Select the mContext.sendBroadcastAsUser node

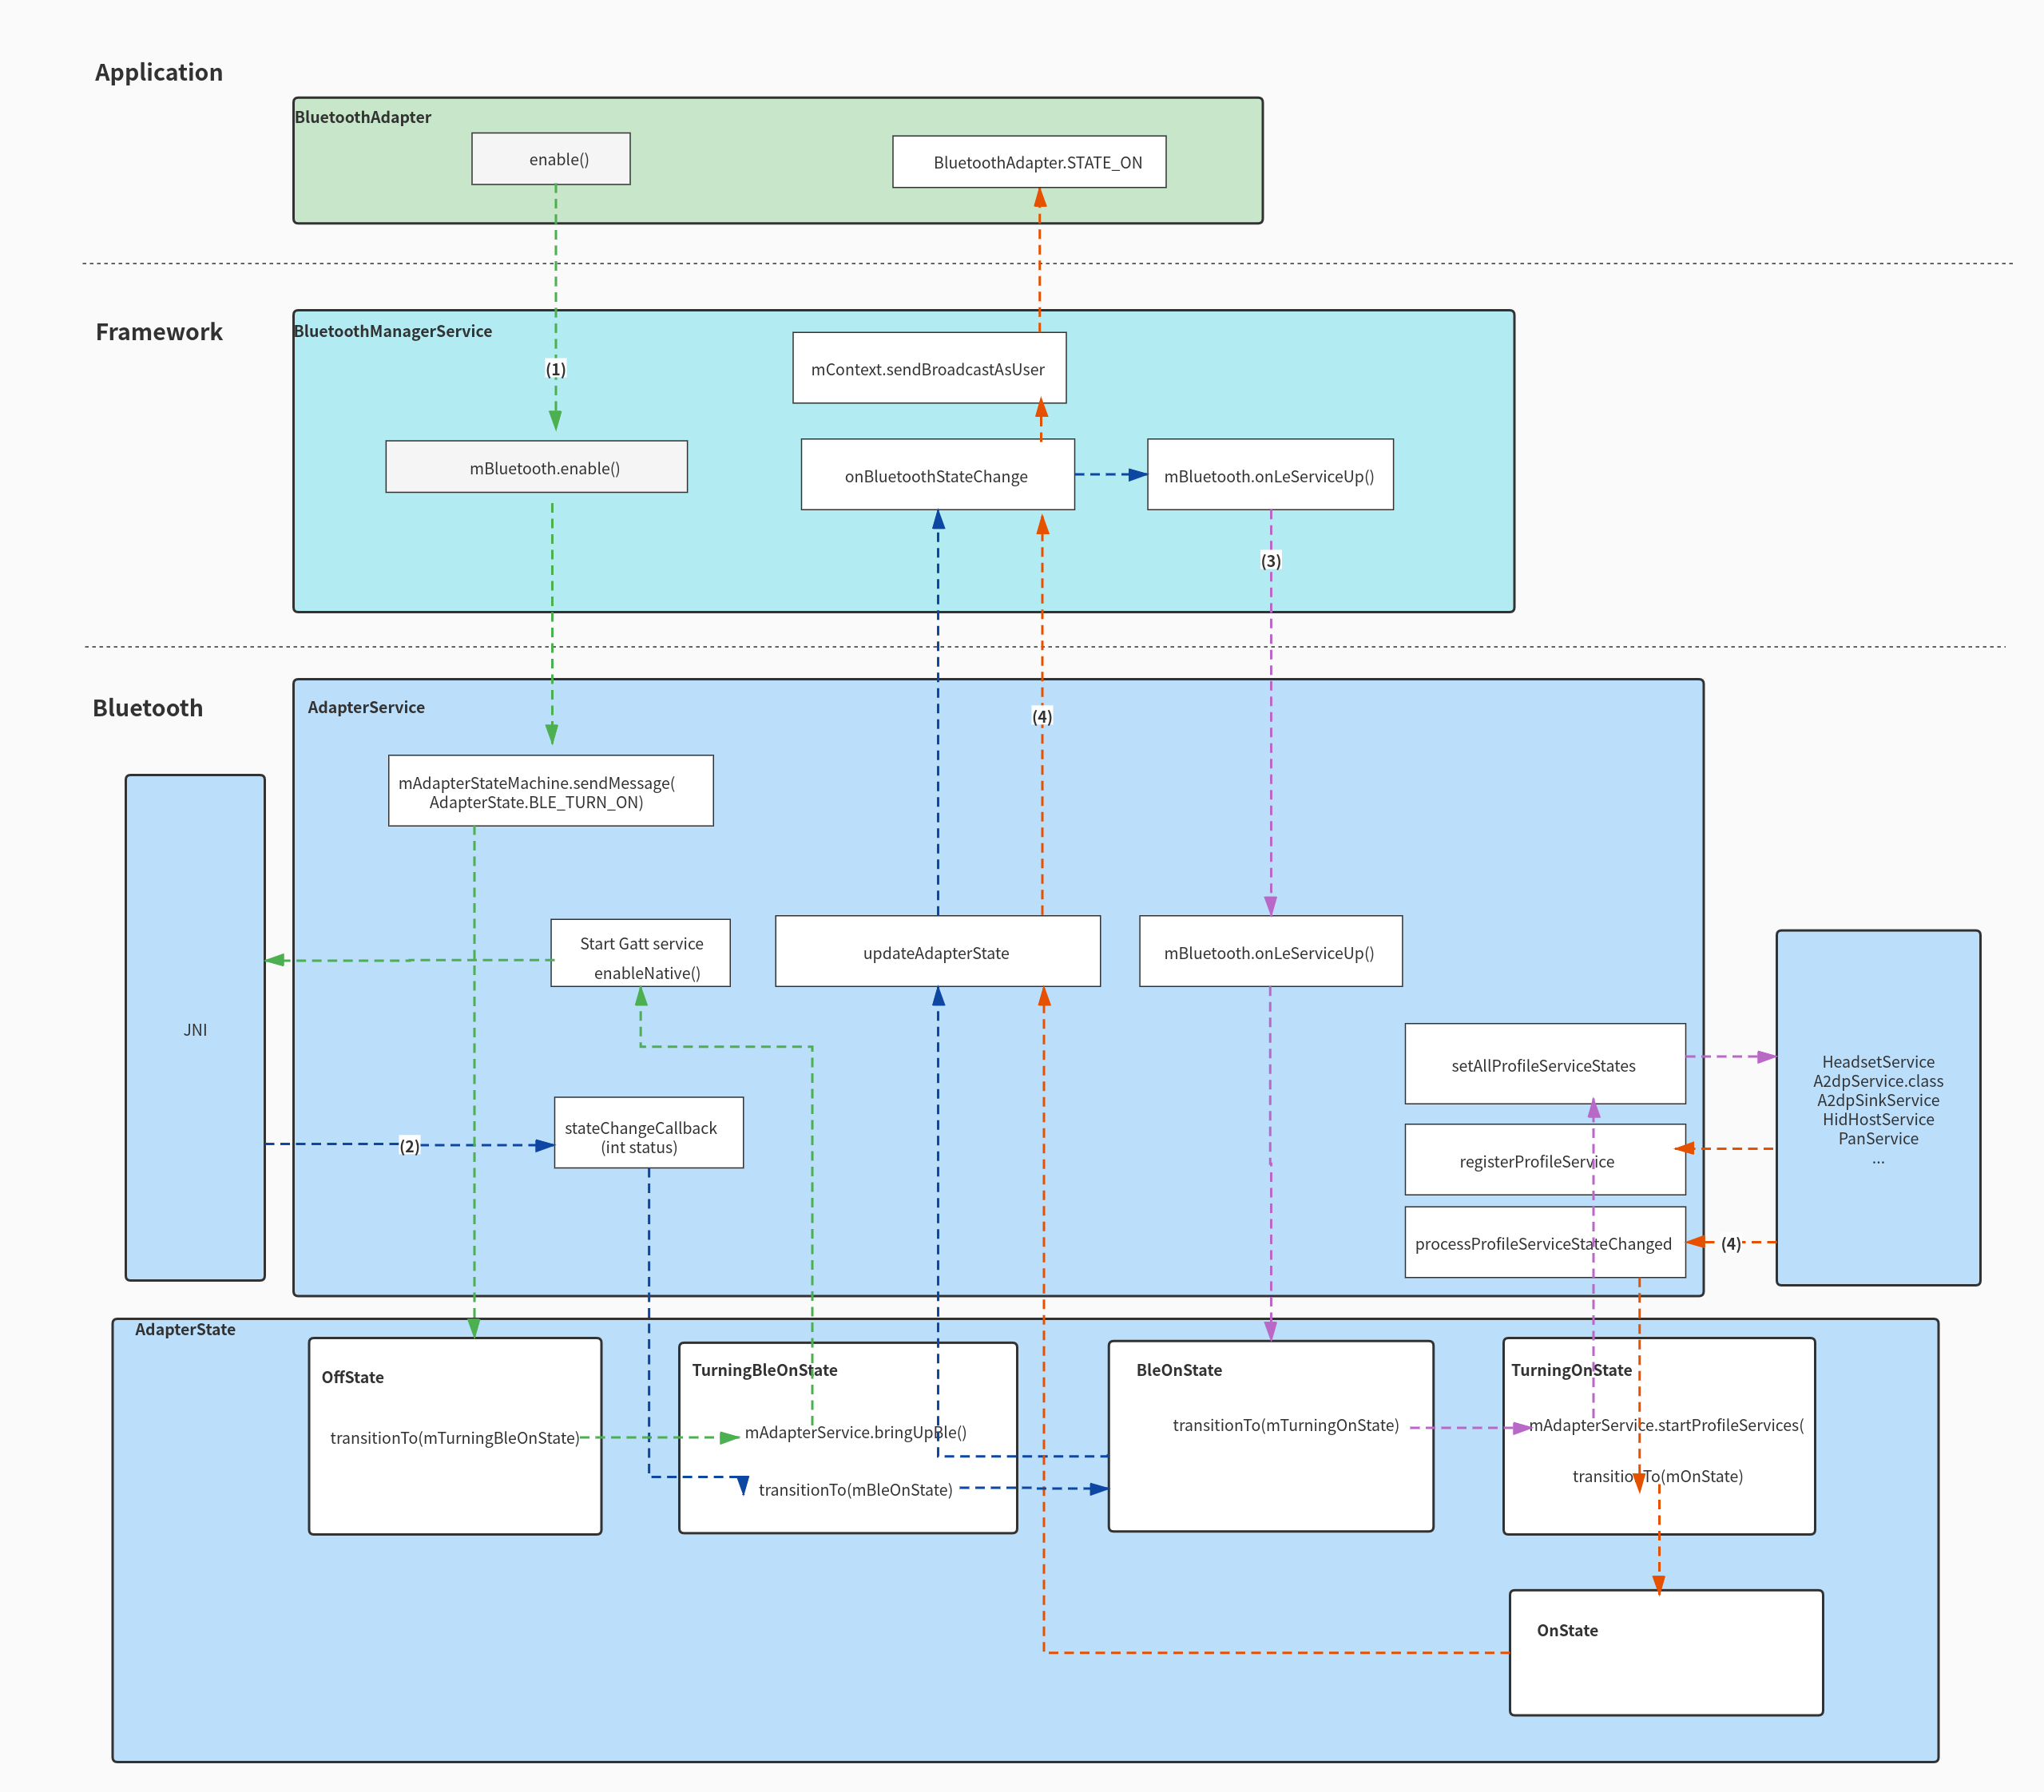pyautogui.click(x=929, y=368)
